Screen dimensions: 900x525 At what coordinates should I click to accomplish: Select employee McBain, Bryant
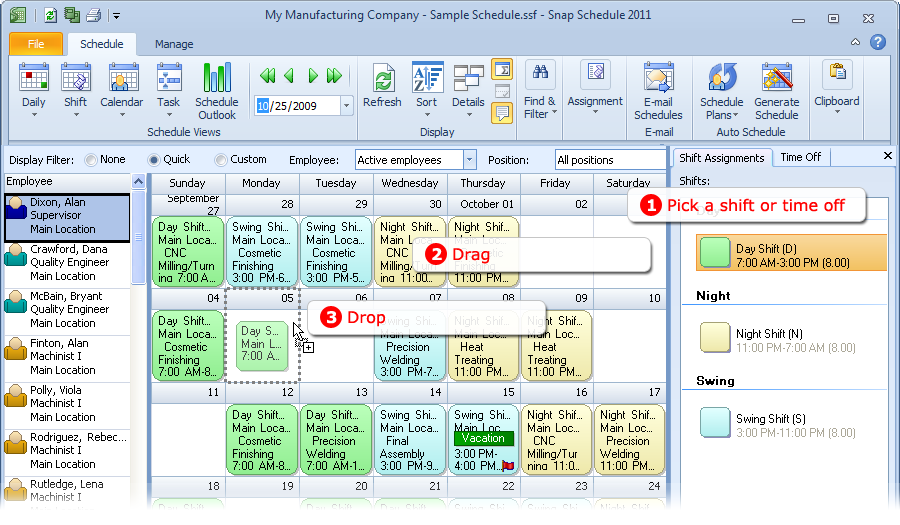(x=67, y=310)
